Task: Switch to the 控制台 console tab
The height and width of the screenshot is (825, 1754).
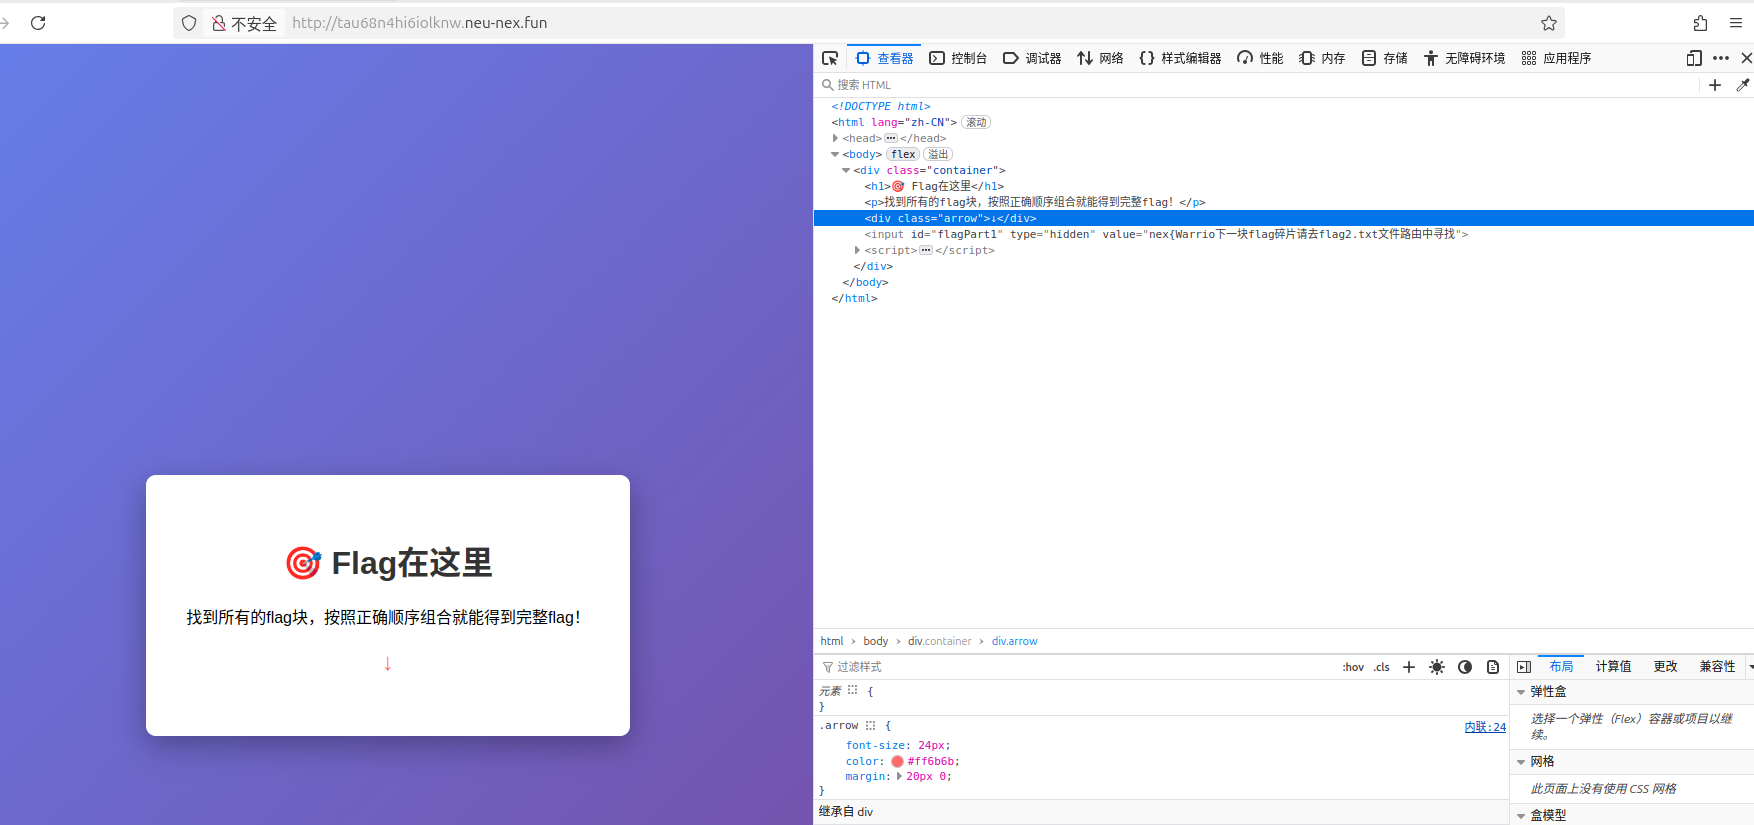Action: (958, 58)
